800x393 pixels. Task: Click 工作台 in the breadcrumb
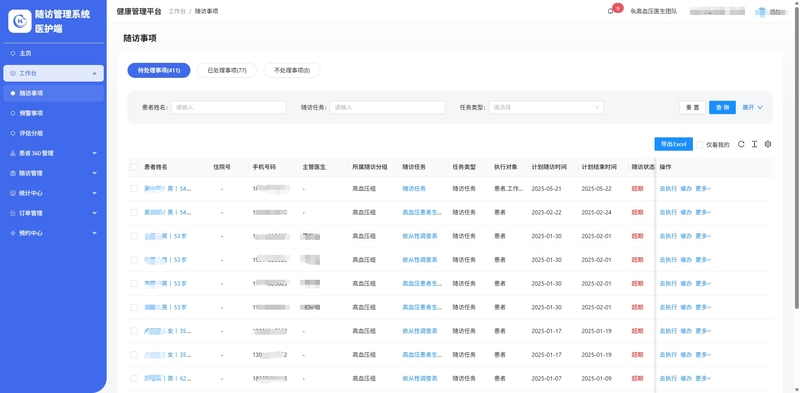pos(177,11)
